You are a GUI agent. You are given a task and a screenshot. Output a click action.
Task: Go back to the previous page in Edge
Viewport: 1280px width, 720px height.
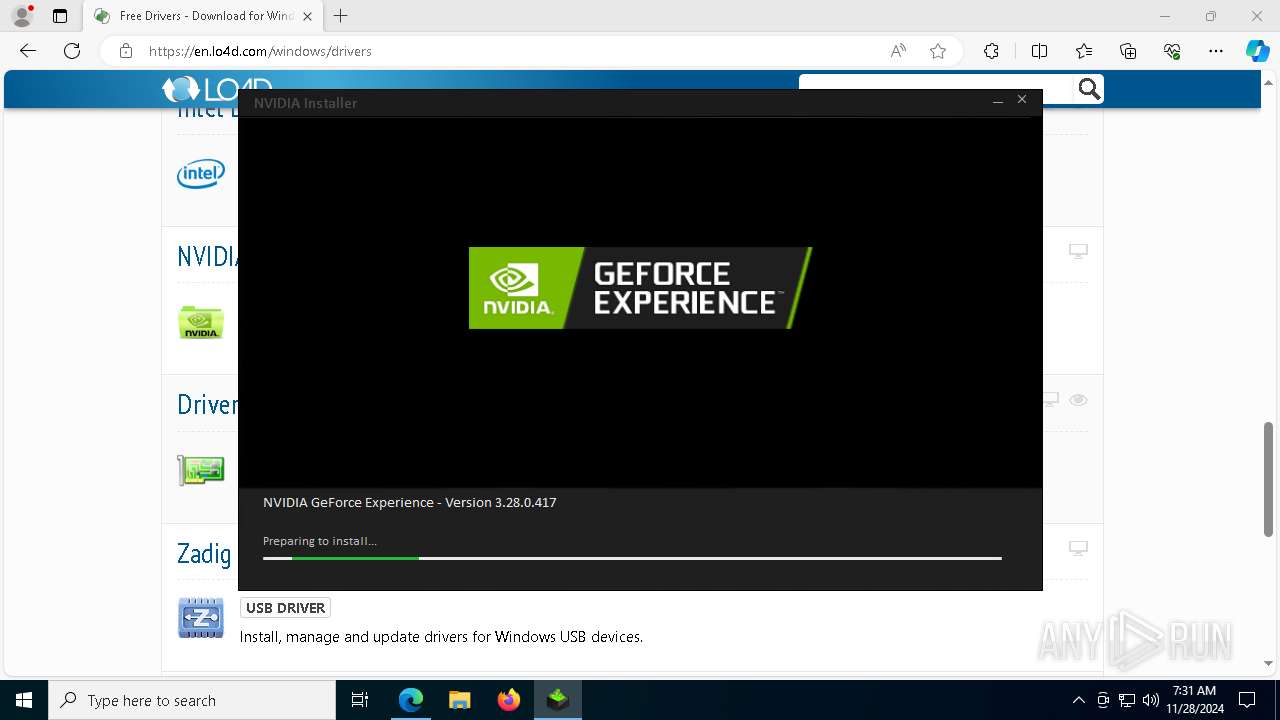[28, 51]
